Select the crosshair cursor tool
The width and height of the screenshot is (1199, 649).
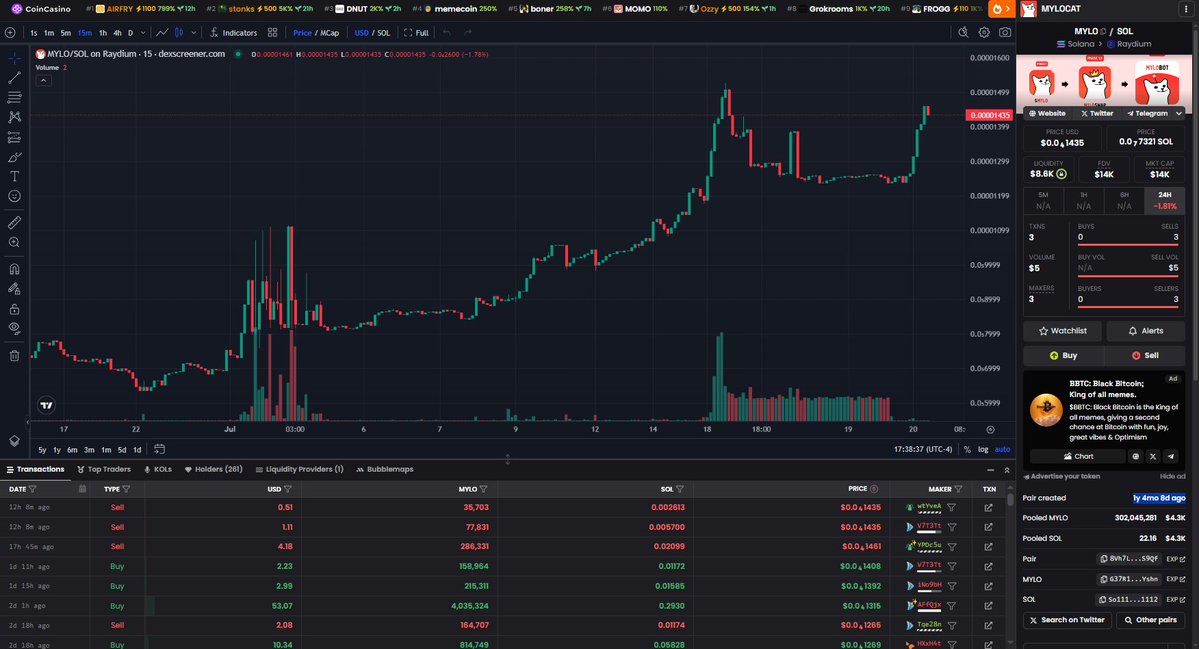[14, 58]
